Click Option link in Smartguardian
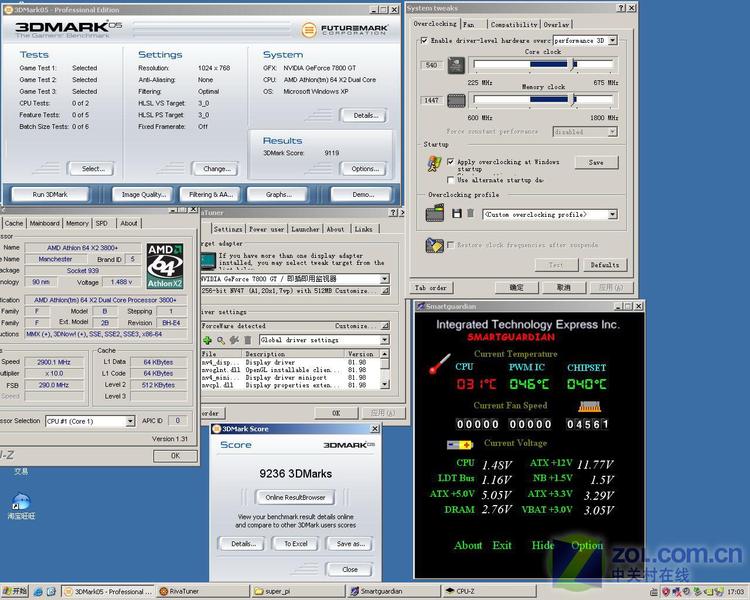The height and width of the screenshot is (600, 750). point(587,545)
